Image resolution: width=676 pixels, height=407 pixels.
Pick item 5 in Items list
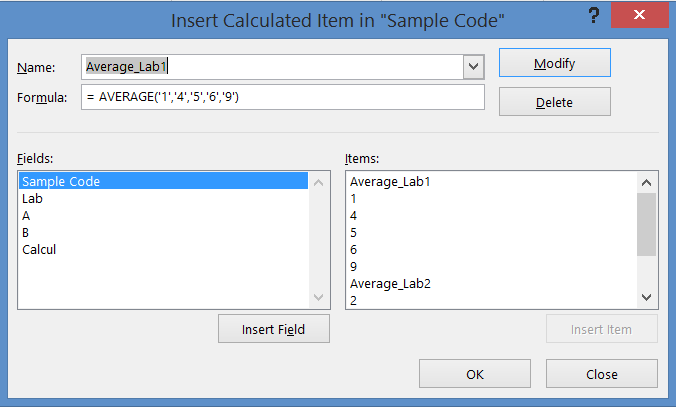pos(355,232)
